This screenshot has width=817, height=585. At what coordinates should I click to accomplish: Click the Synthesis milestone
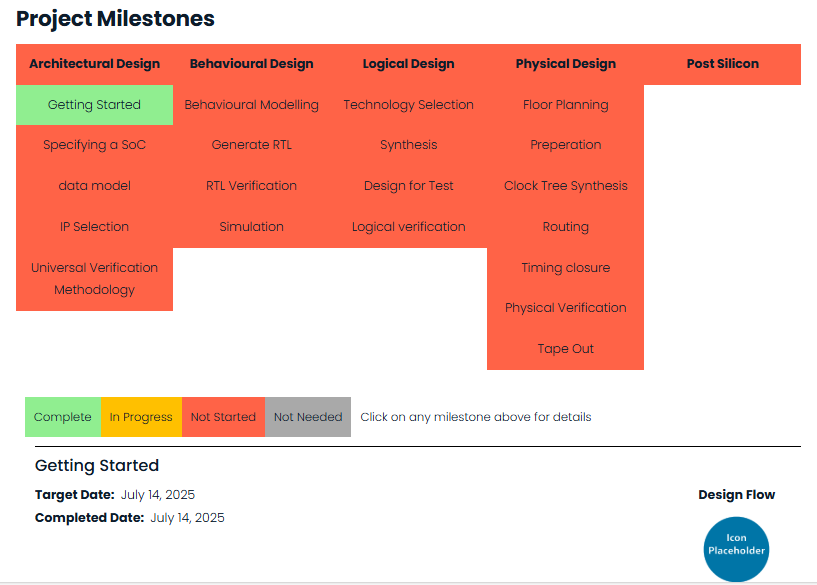408,144
